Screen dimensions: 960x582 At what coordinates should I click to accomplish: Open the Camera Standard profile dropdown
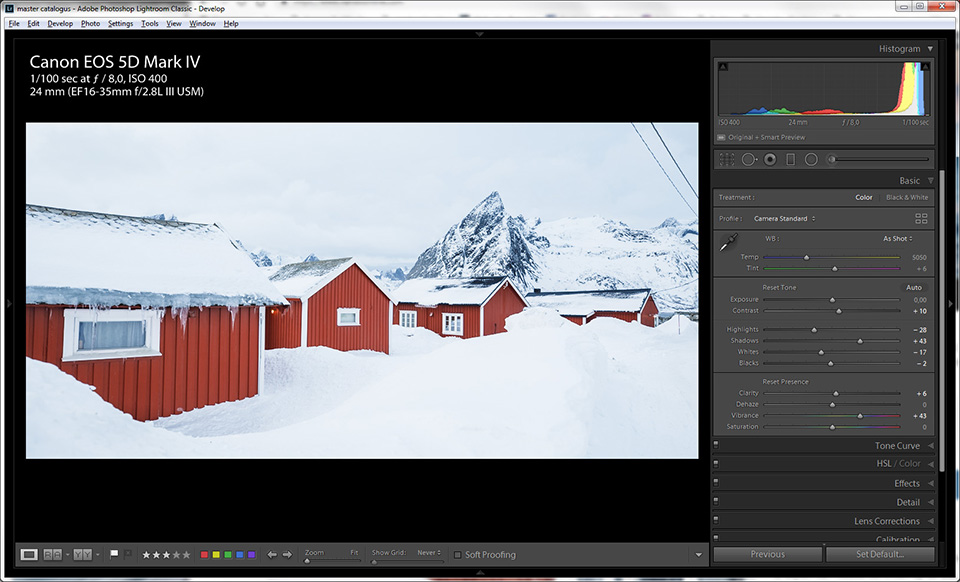coord(784,218)
